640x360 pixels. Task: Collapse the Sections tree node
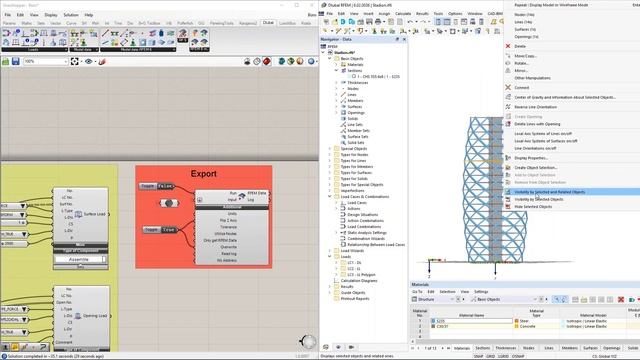(x=336, y=71)
